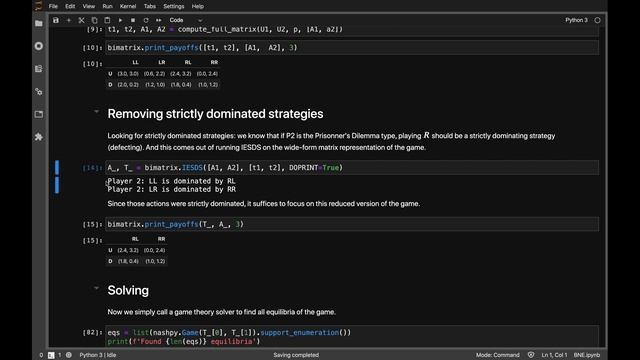This screenshot has height=360, width=640.
Task: Click the terminals count icon in status bar
Action: 51,355
